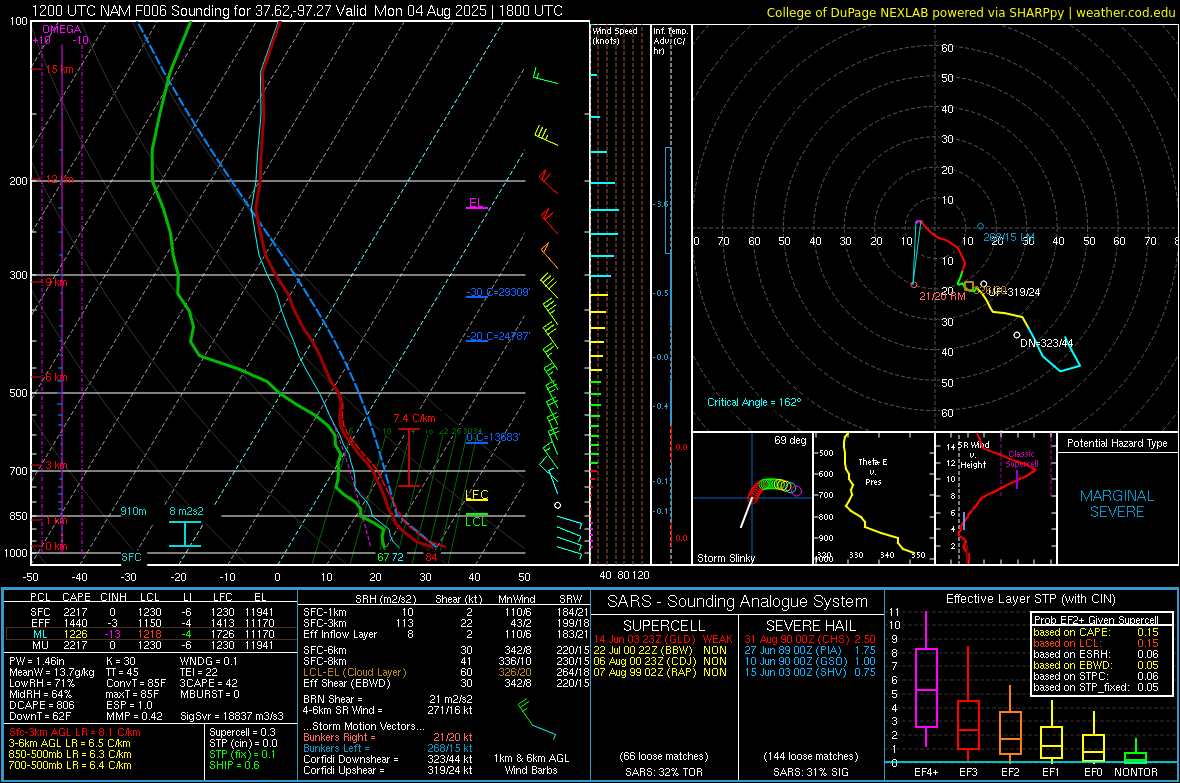
Task: Click the green "SHIP = 0.6" value
Action: click(x=234, y=765)
